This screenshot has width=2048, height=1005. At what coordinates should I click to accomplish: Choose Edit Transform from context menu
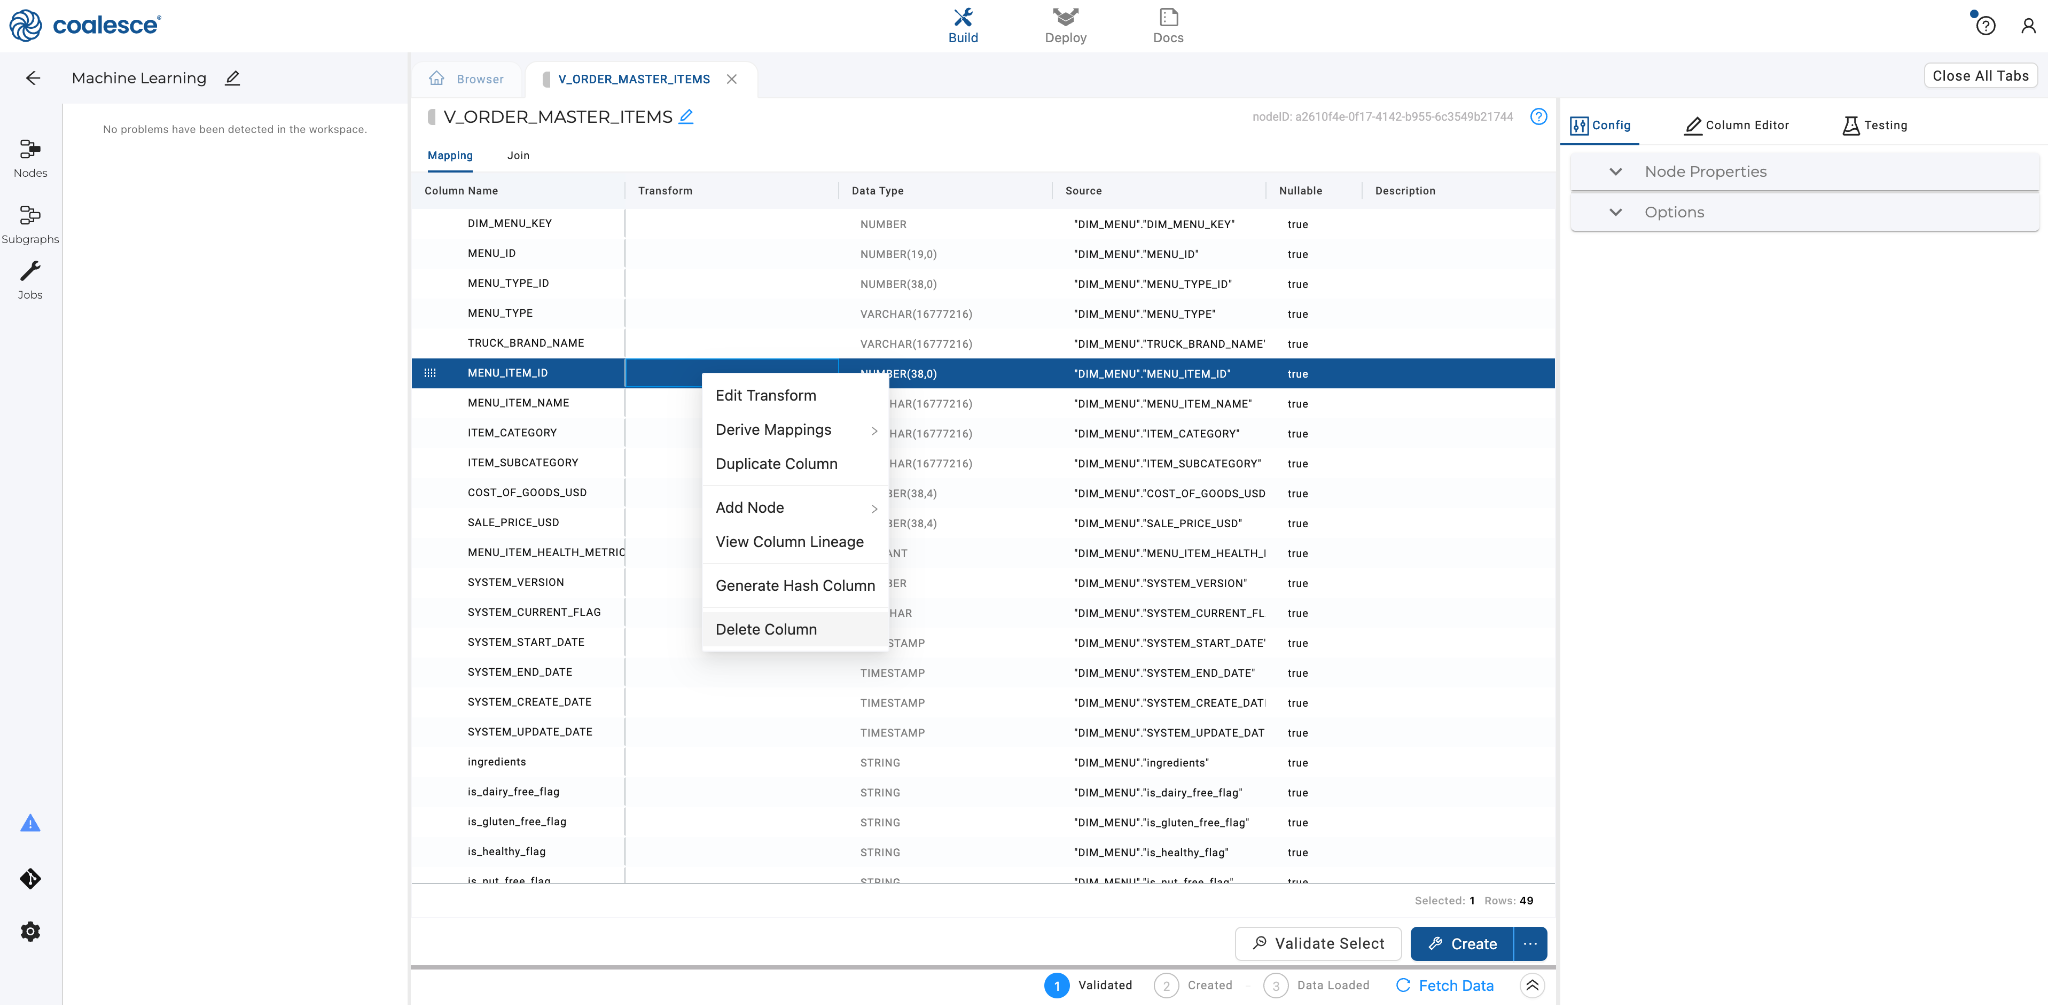[x=796, y=396]
